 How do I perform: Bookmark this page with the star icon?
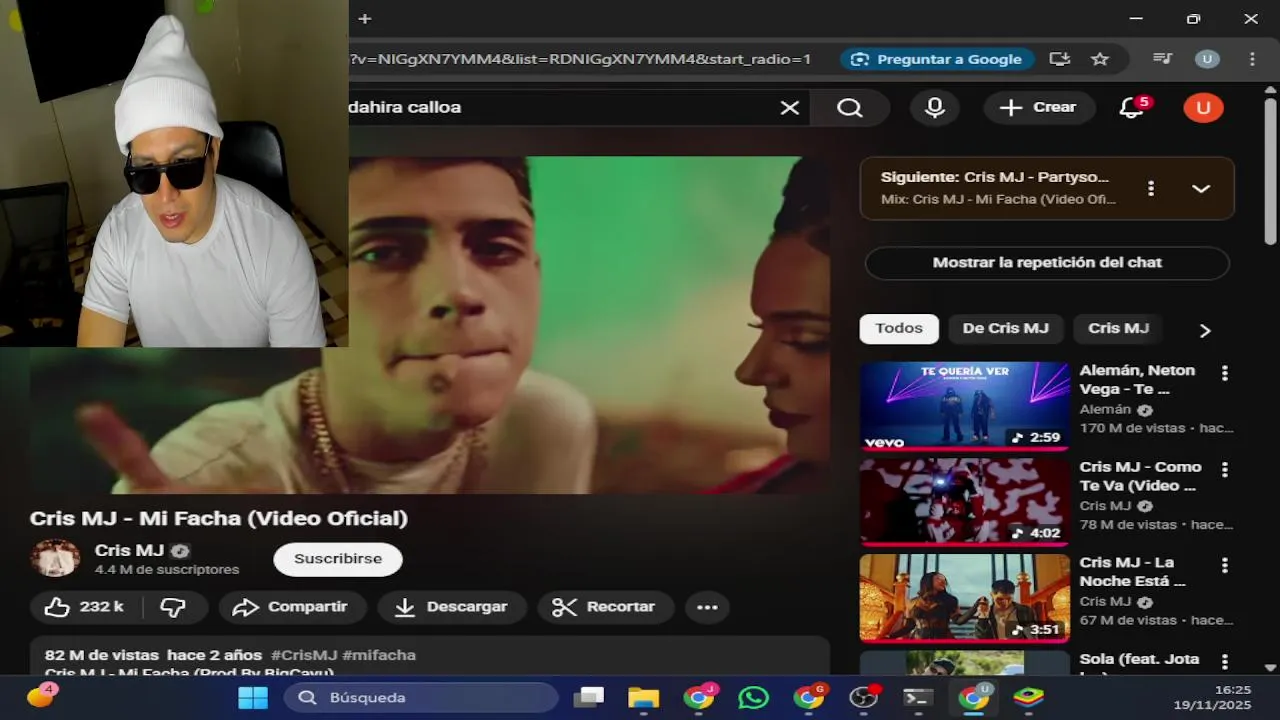tap(1100, 59)
